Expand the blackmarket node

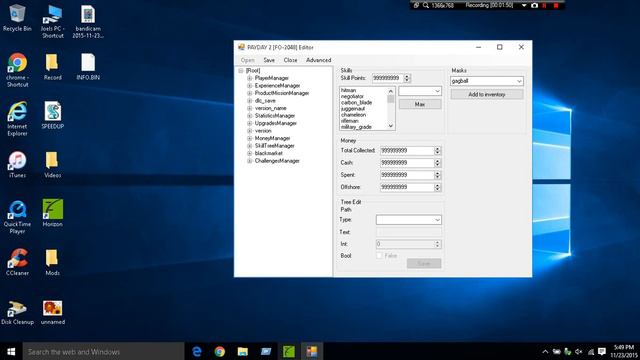click(249, 153)
